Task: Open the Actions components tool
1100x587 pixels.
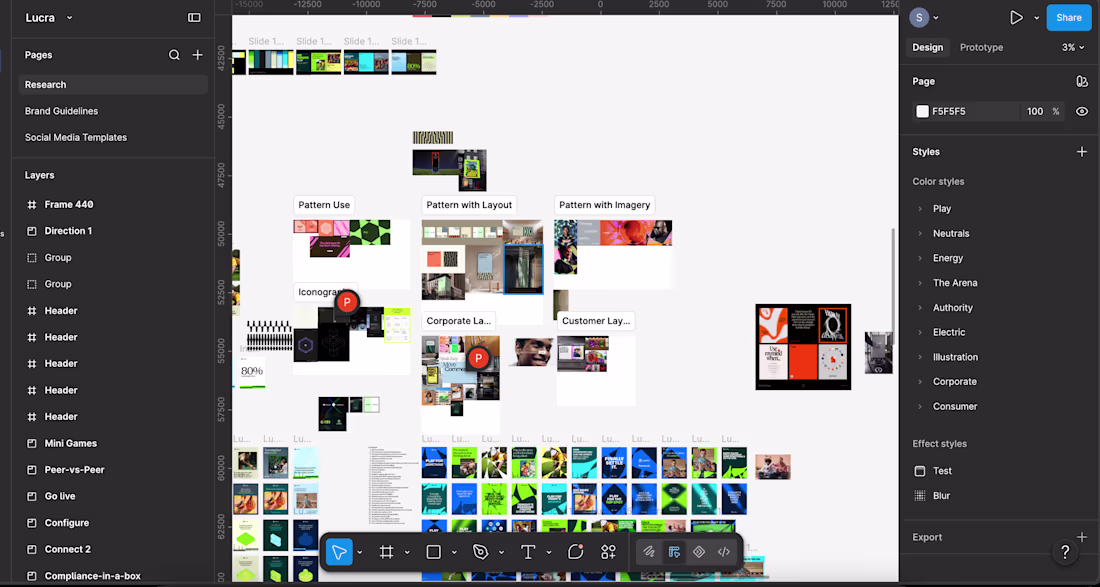Action: (608, 553)
